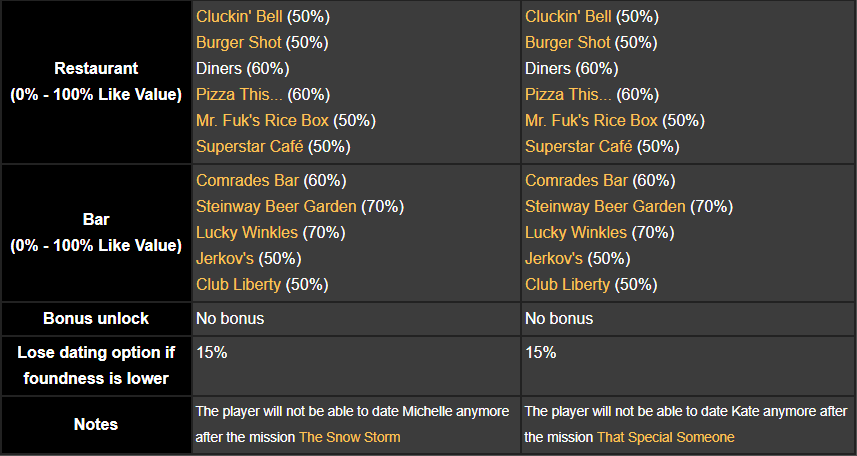Open Burger Shot link in right column
Viewport: 857px width, 456px height.
point(567,43)
